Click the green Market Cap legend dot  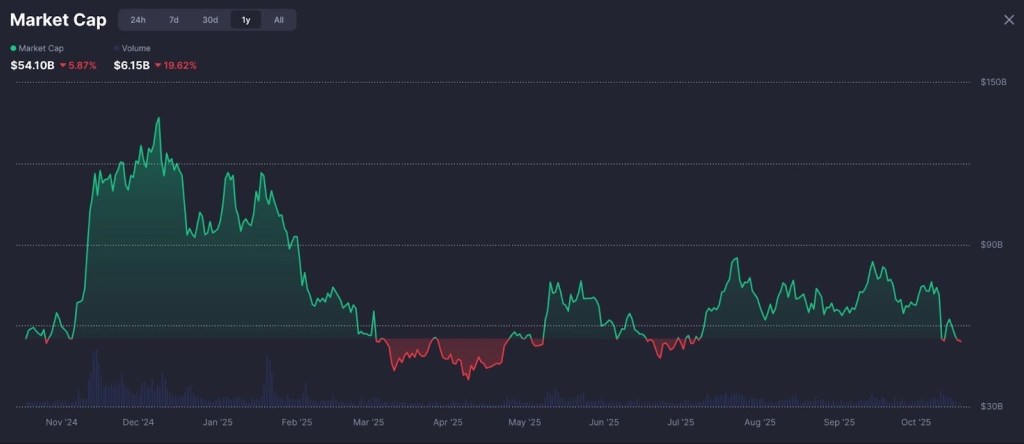[x=14, y=48]
